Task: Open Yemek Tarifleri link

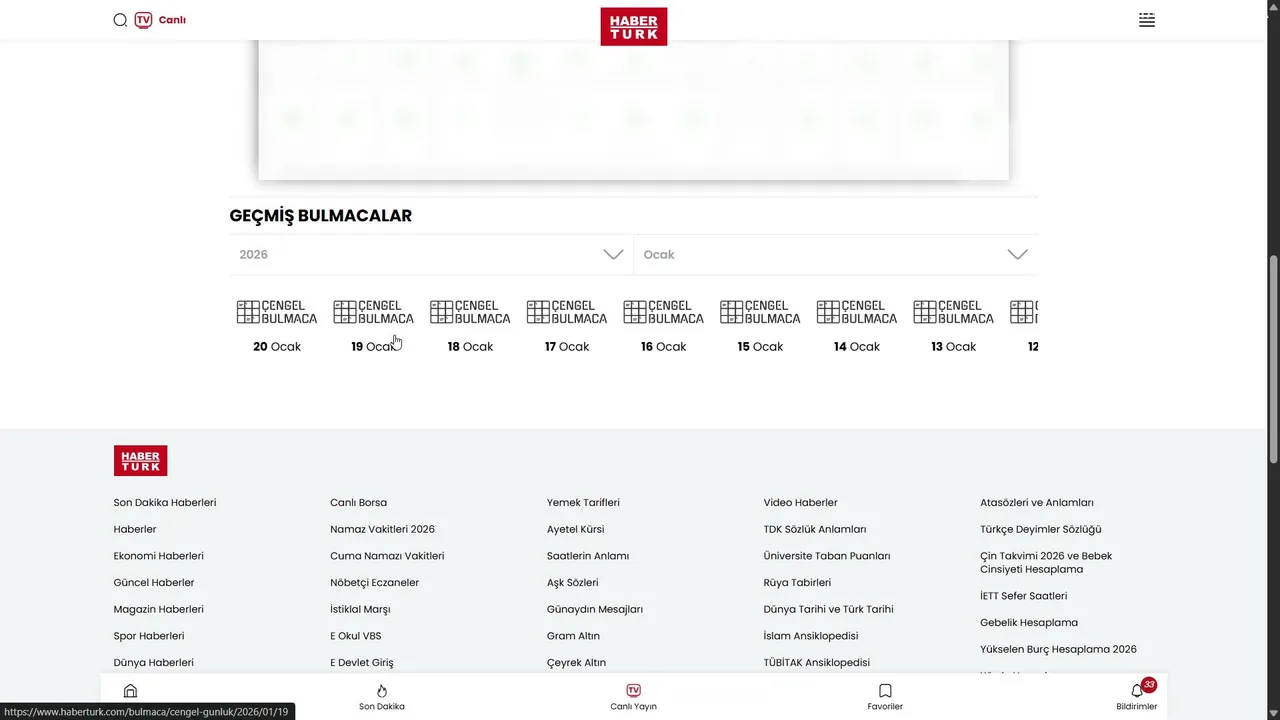Action: pos(583,503)
